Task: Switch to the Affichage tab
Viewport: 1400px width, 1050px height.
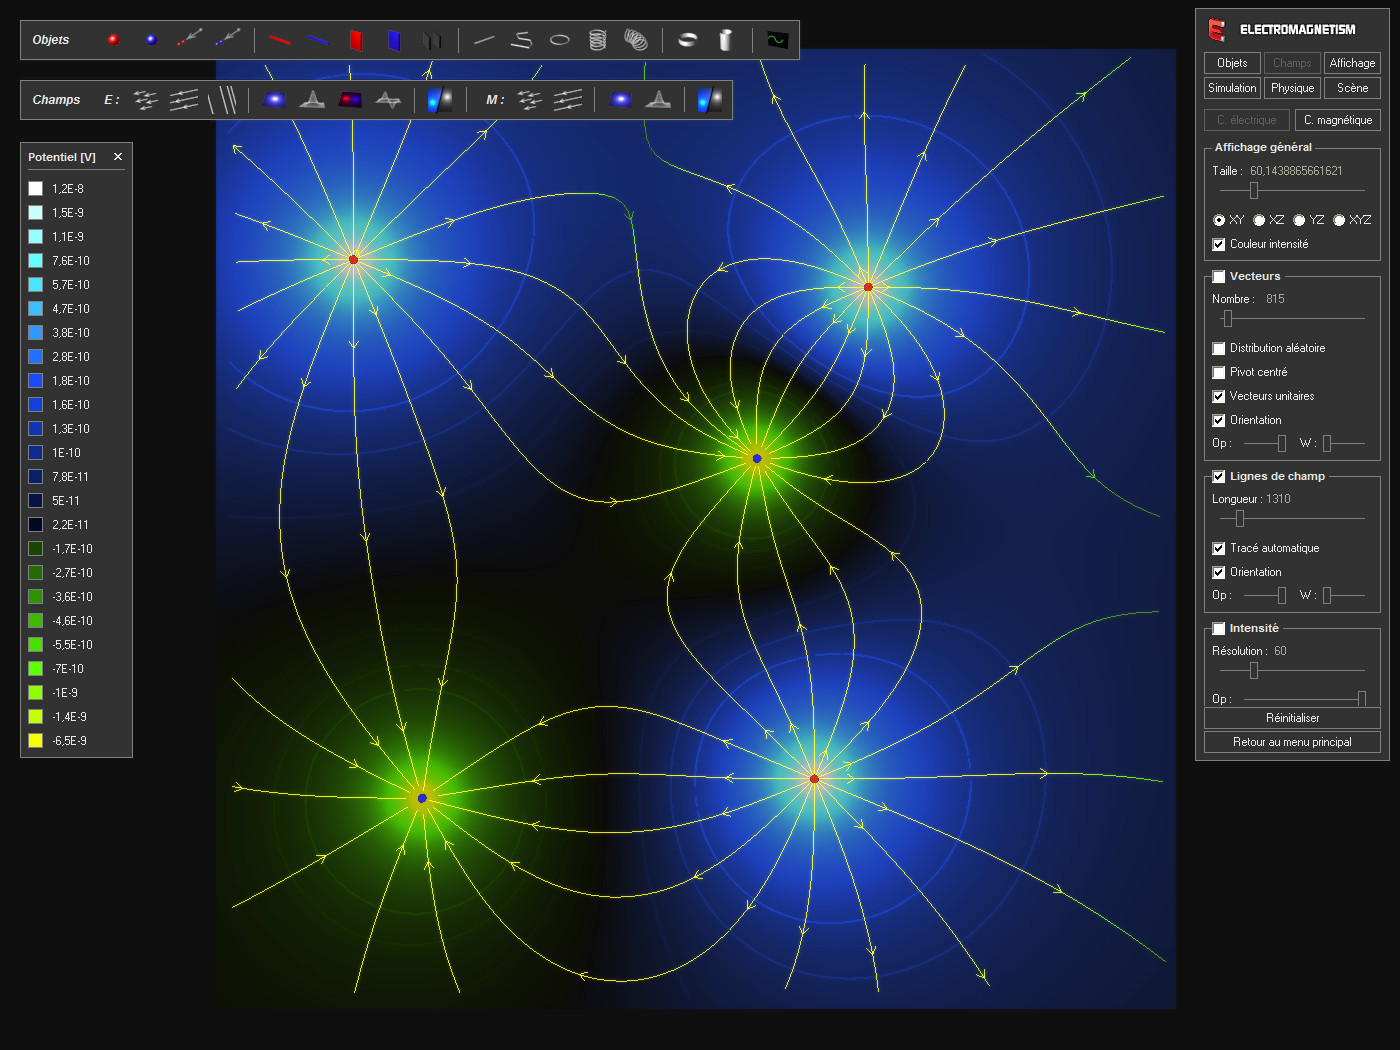Action: [x=1351, y=62]
